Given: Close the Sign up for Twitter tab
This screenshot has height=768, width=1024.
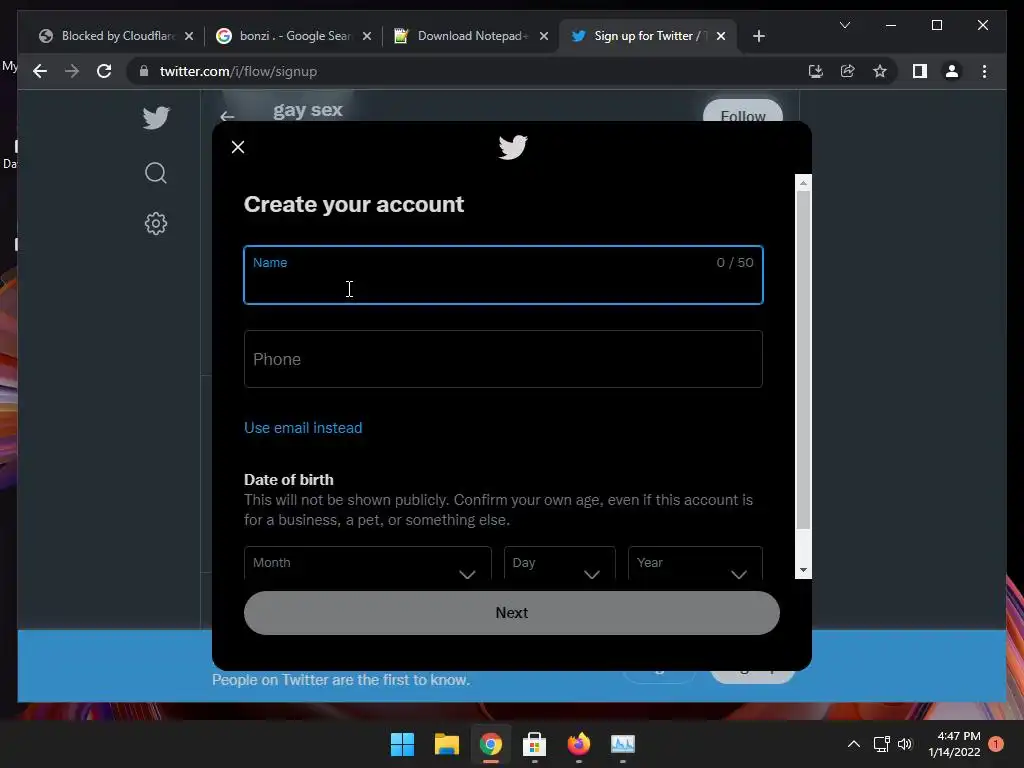Looking at the screenshot, I should [x=720, y=36].
